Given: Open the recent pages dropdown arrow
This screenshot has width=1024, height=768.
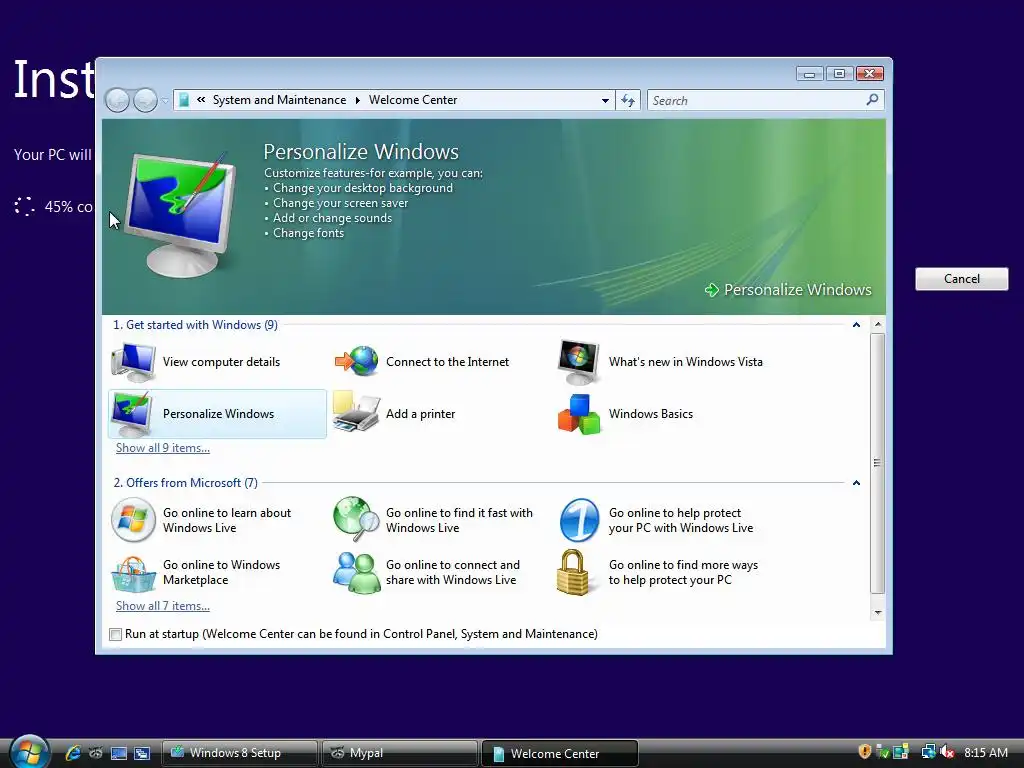Looking at the screenshot, I should (165, 101).
